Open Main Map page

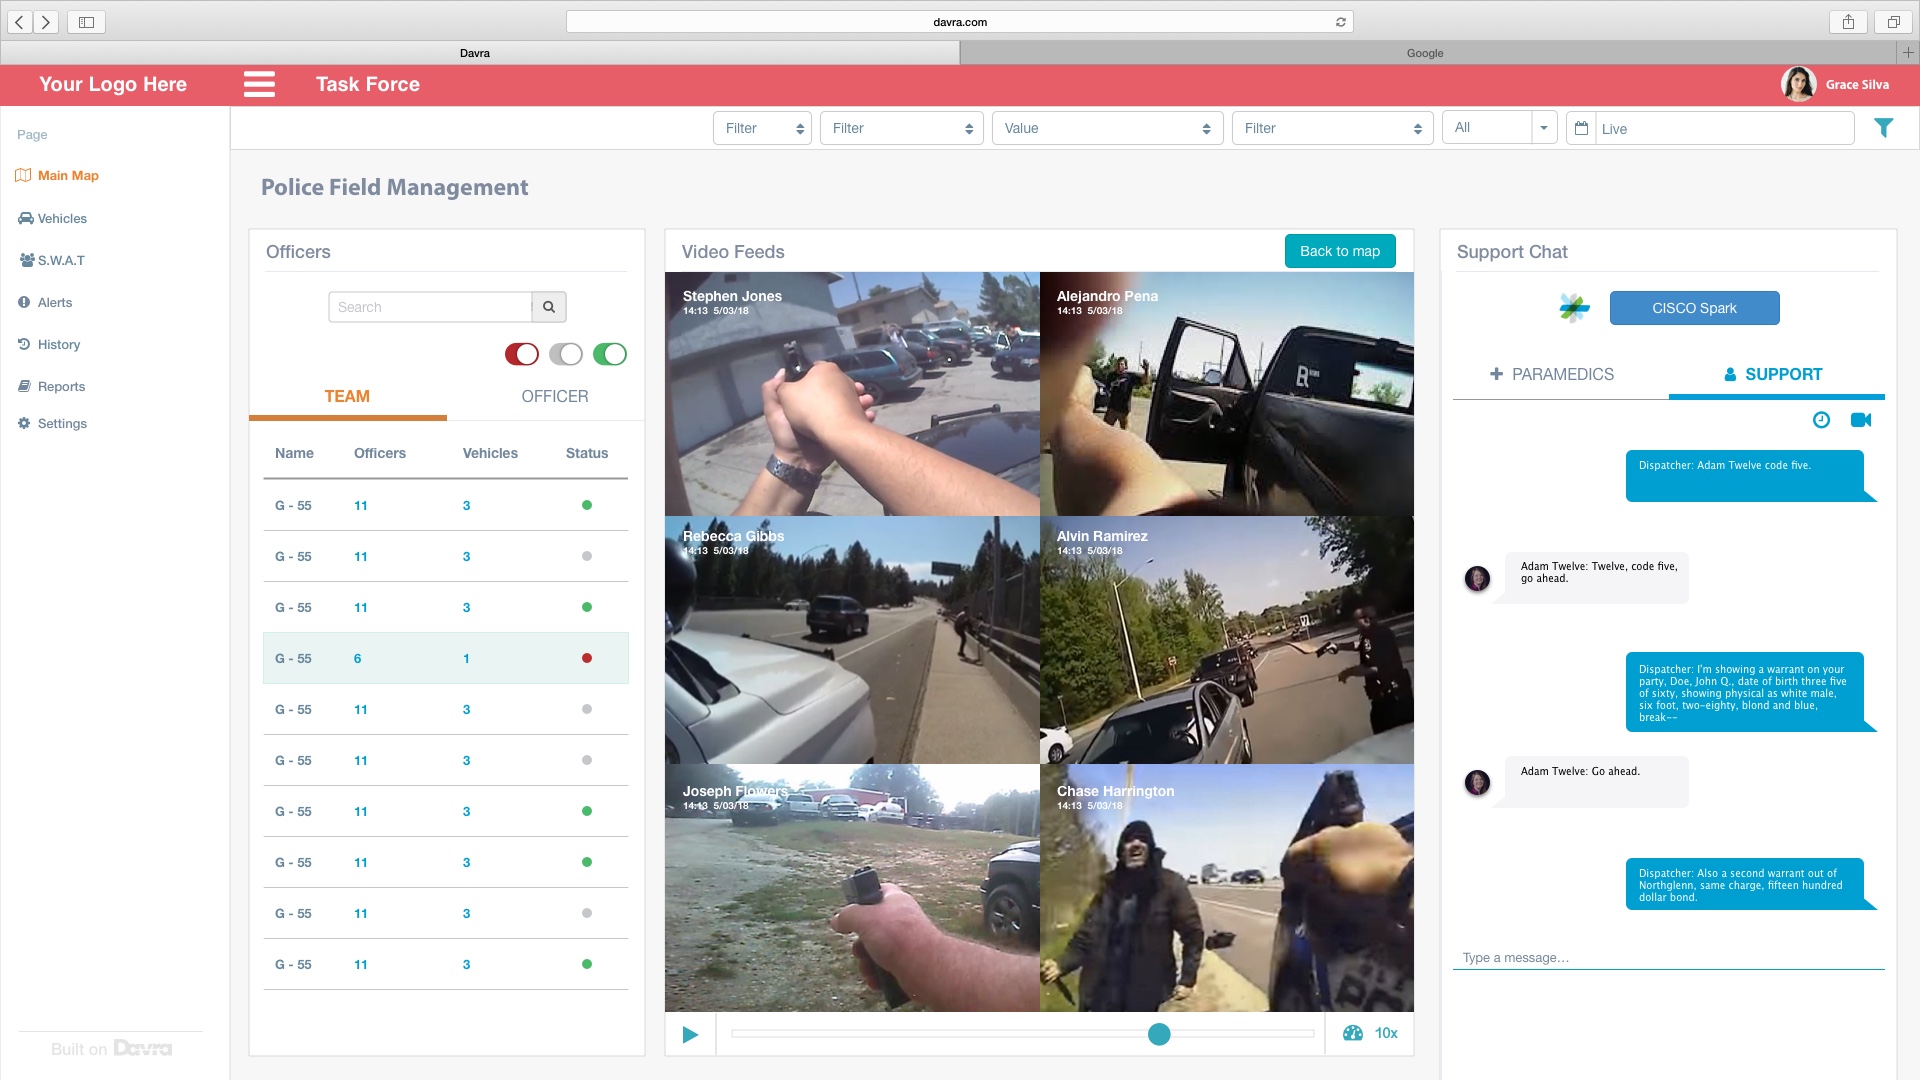[x=57, y=175]
